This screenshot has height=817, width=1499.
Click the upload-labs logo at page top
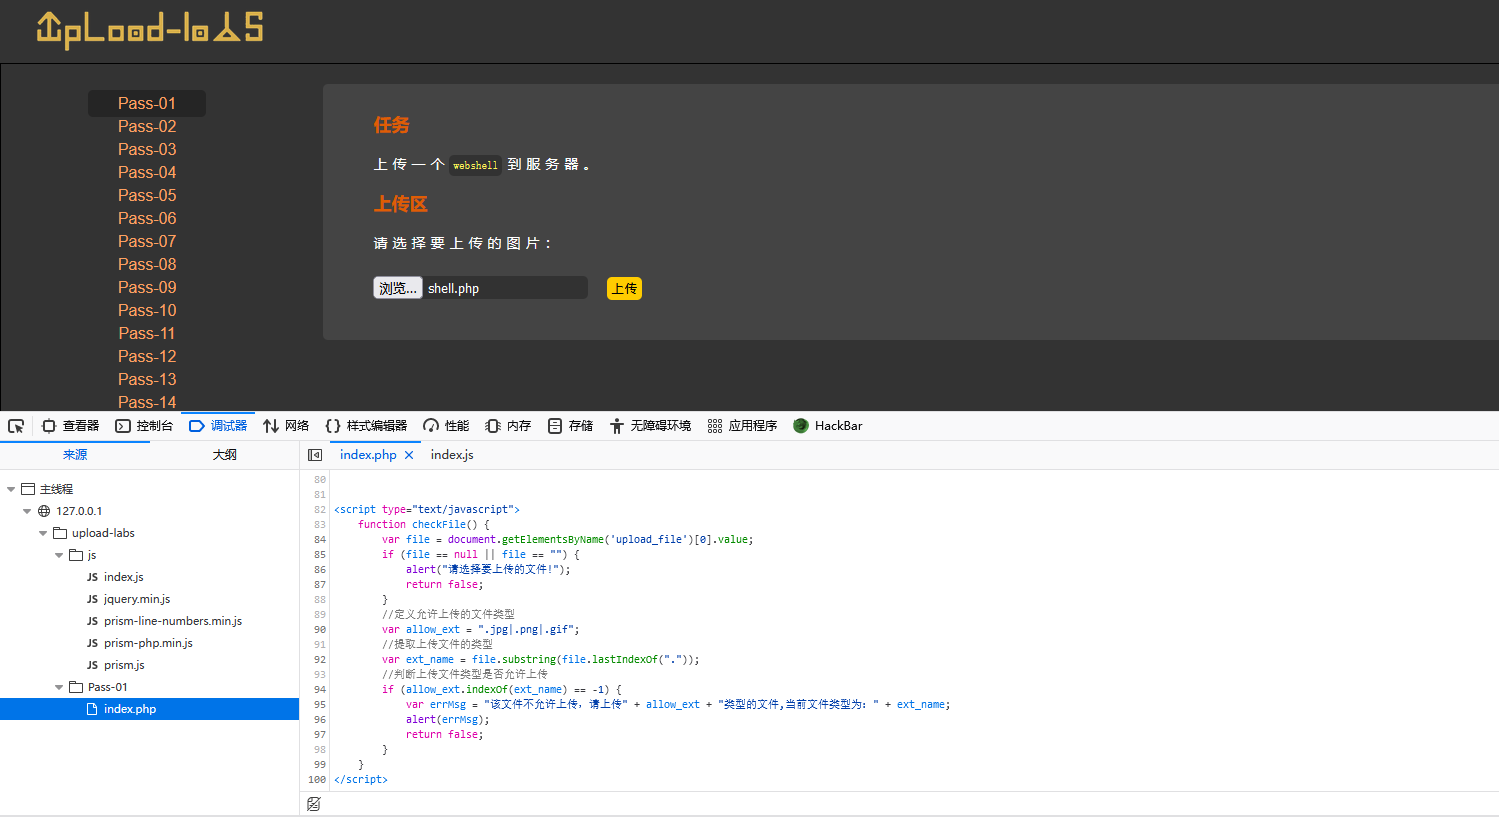tap(150, 28)
